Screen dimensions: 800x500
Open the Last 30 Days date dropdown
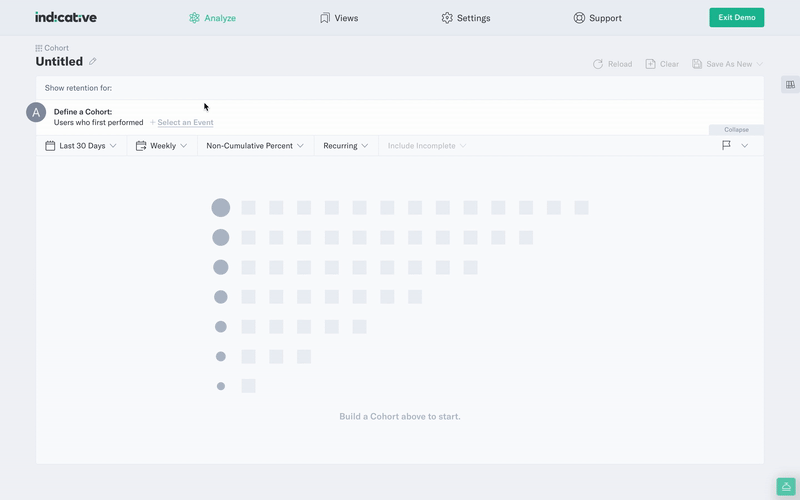[81, 145]
